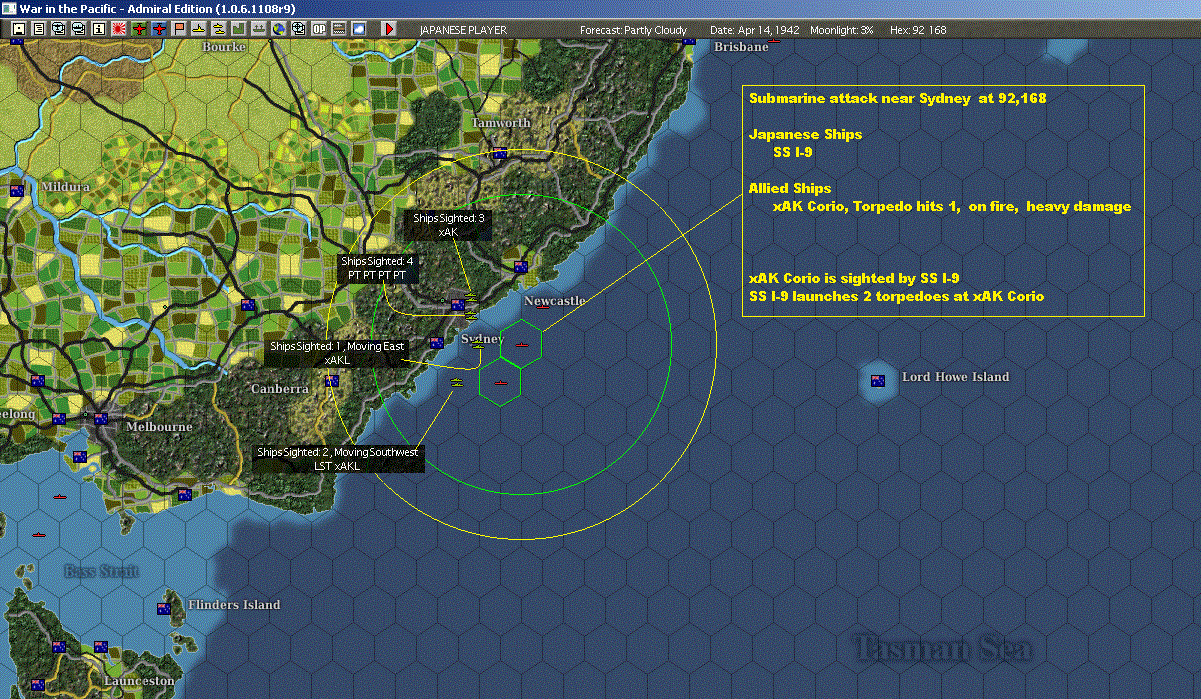Image resolution: width=1201 pixels, height=699 pixels.
Task: Select red plane on green background icon
Action: 139,29
